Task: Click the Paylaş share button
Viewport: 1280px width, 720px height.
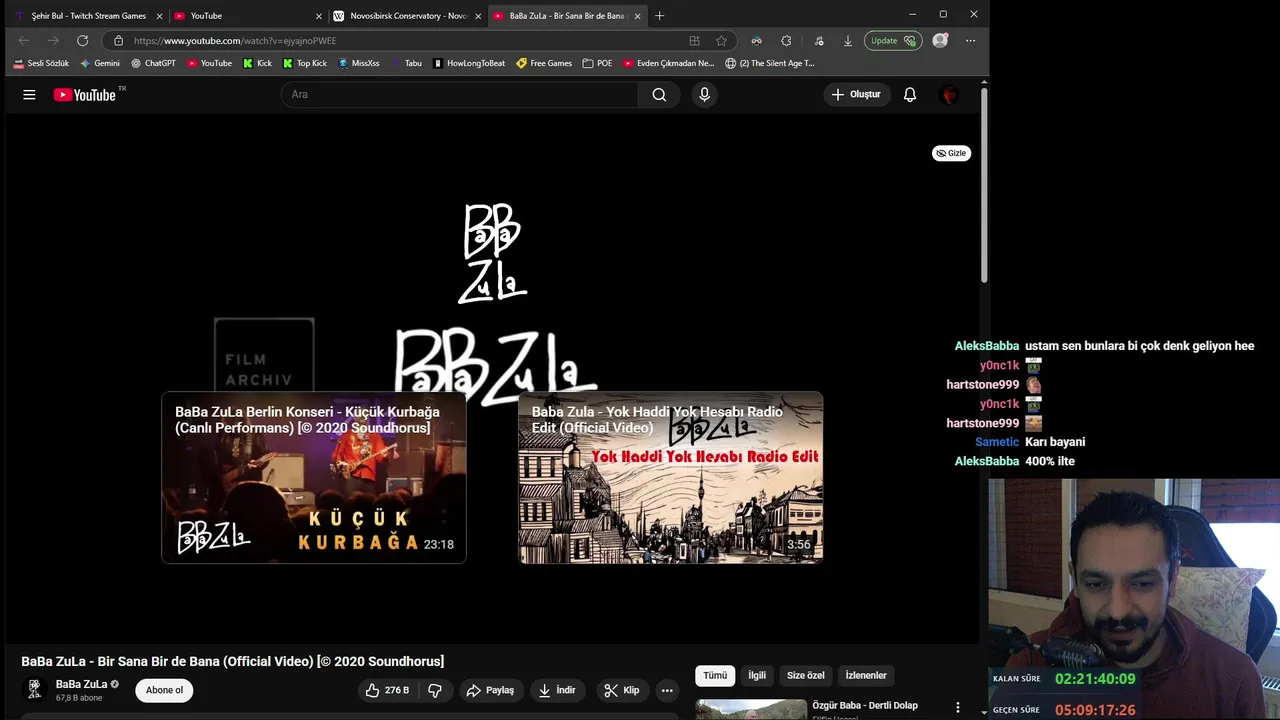Action: [489, 690]
